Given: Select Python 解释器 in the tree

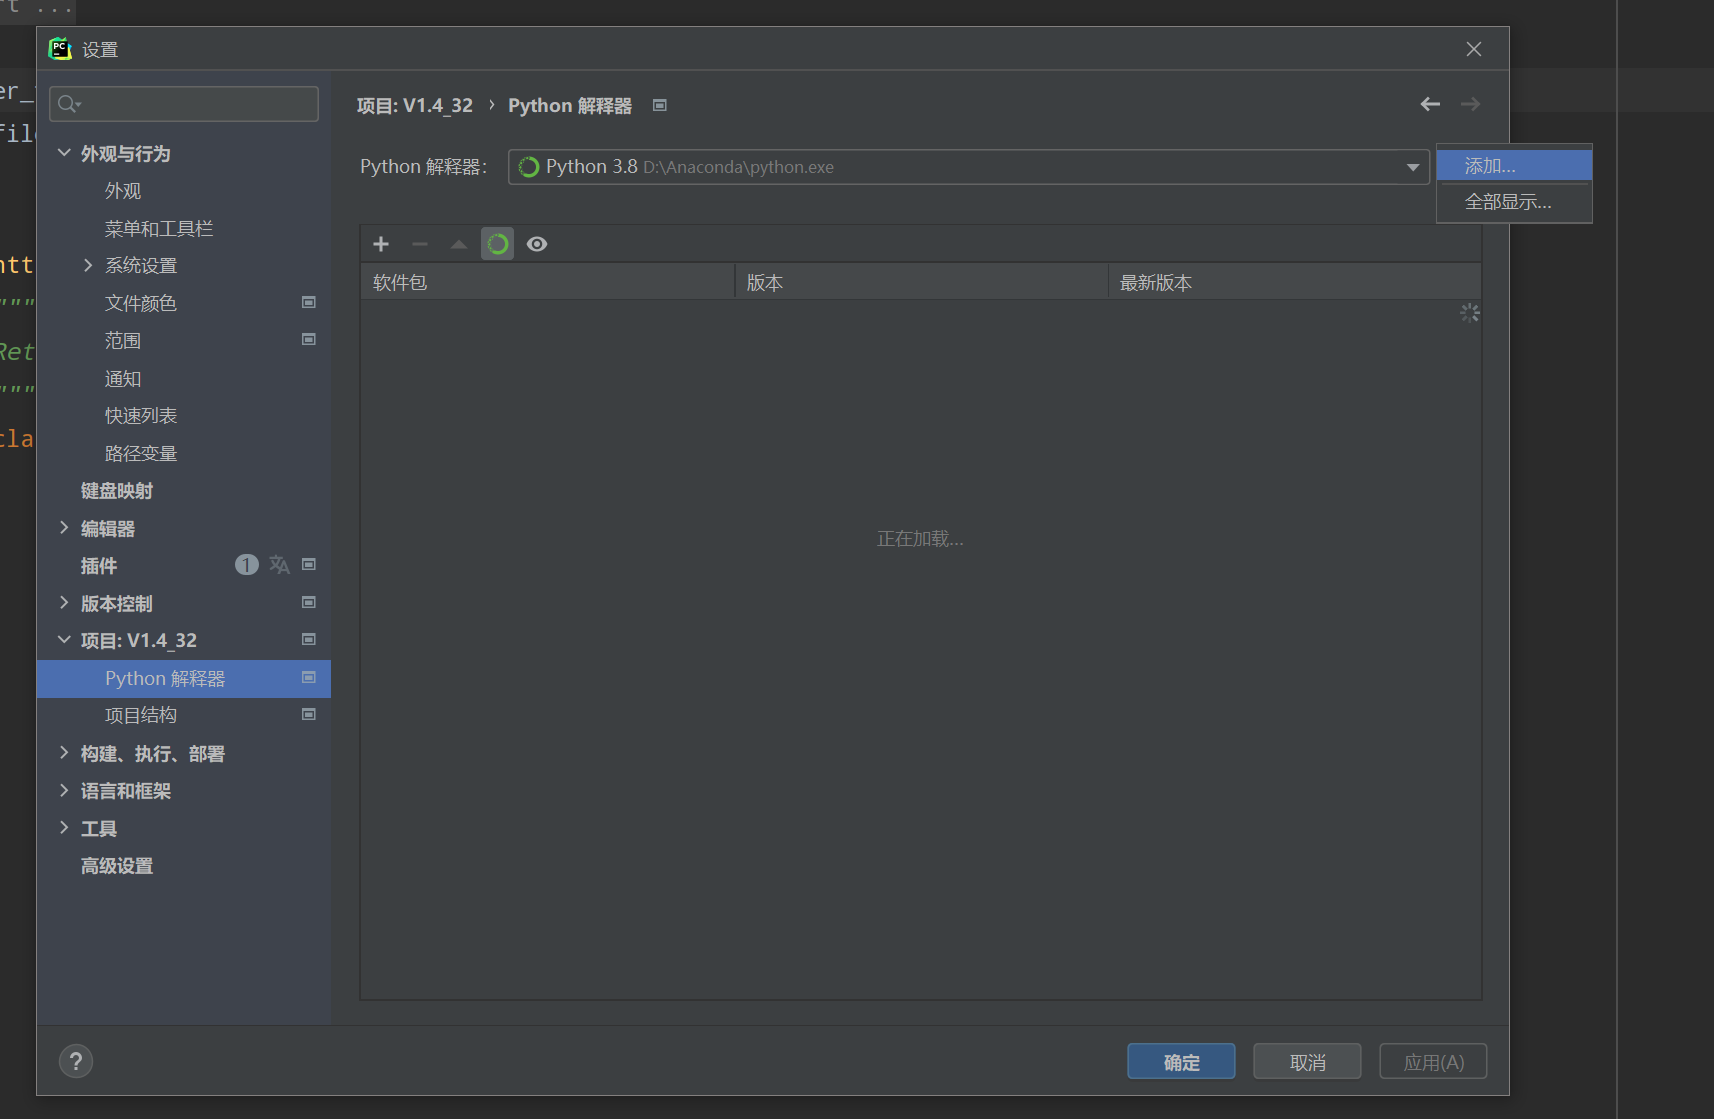Looking at the screenshot, I should tap(184, 678).
